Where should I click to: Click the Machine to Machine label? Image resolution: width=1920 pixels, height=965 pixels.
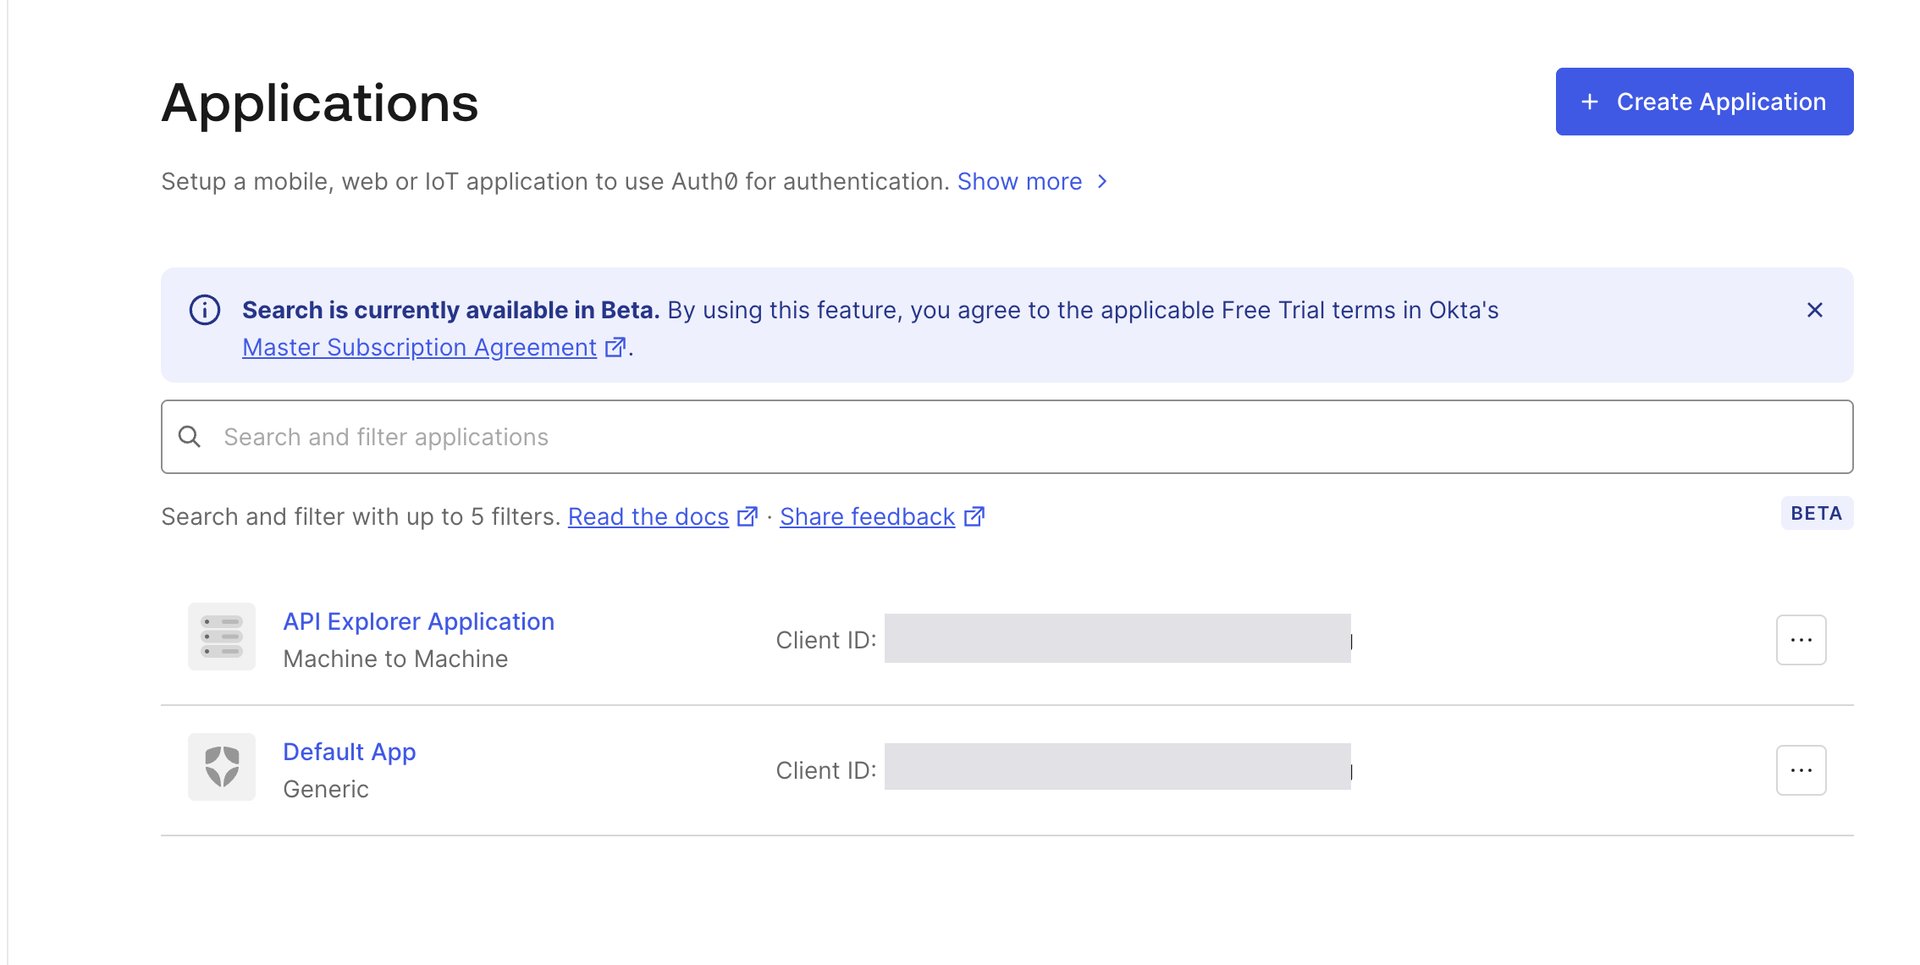point(395,659)
